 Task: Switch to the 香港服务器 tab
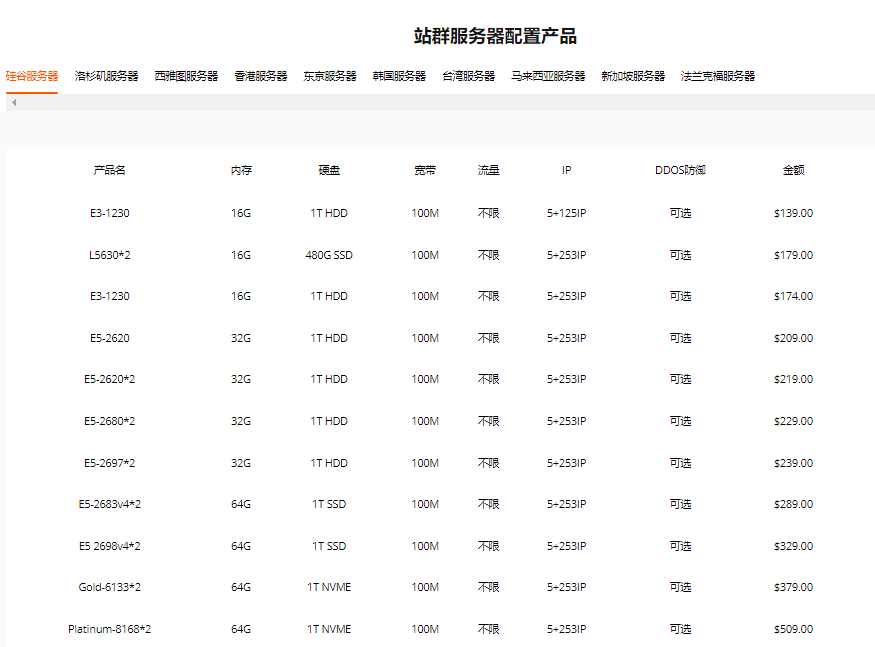tap(261, 76)
